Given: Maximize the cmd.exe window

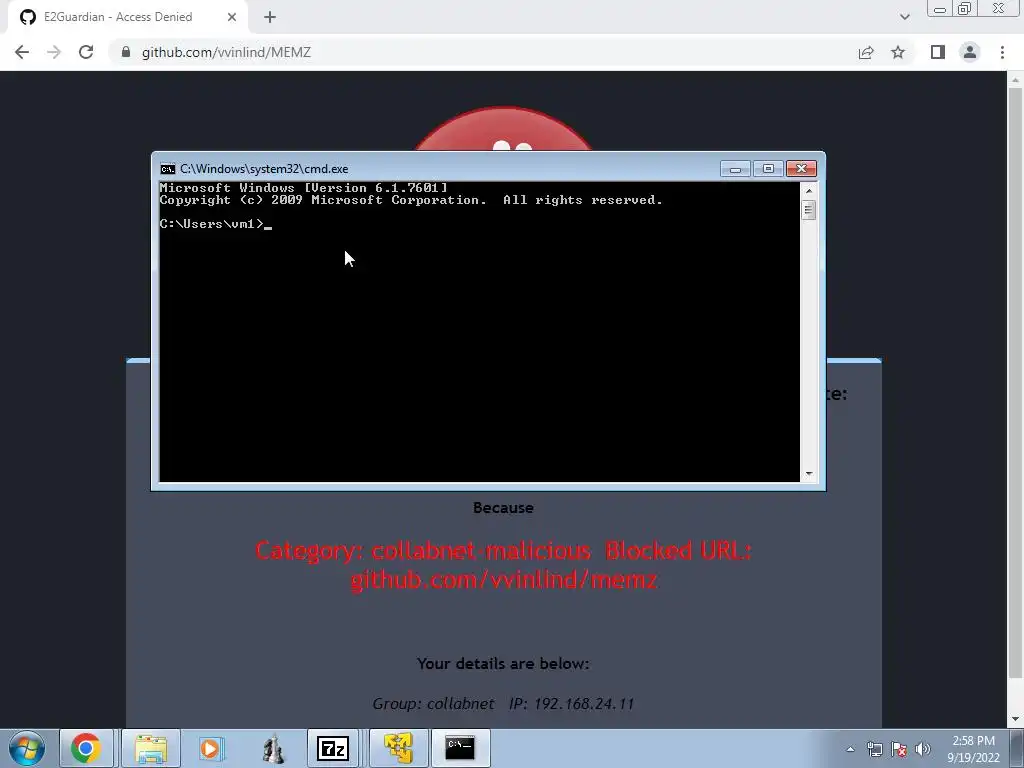Looking at the screenshot, I should [768, 169].
